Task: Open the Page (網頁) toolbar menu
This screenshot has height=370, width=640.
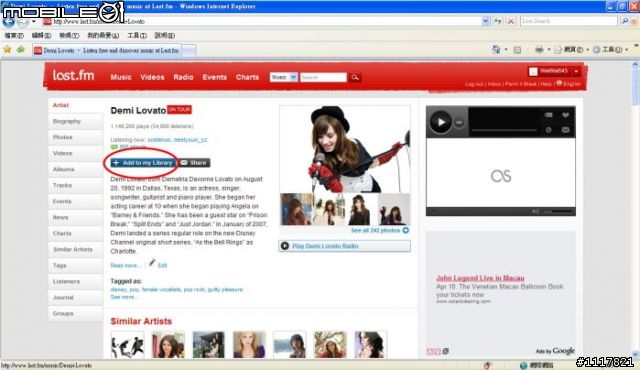Action: (571, 50)
